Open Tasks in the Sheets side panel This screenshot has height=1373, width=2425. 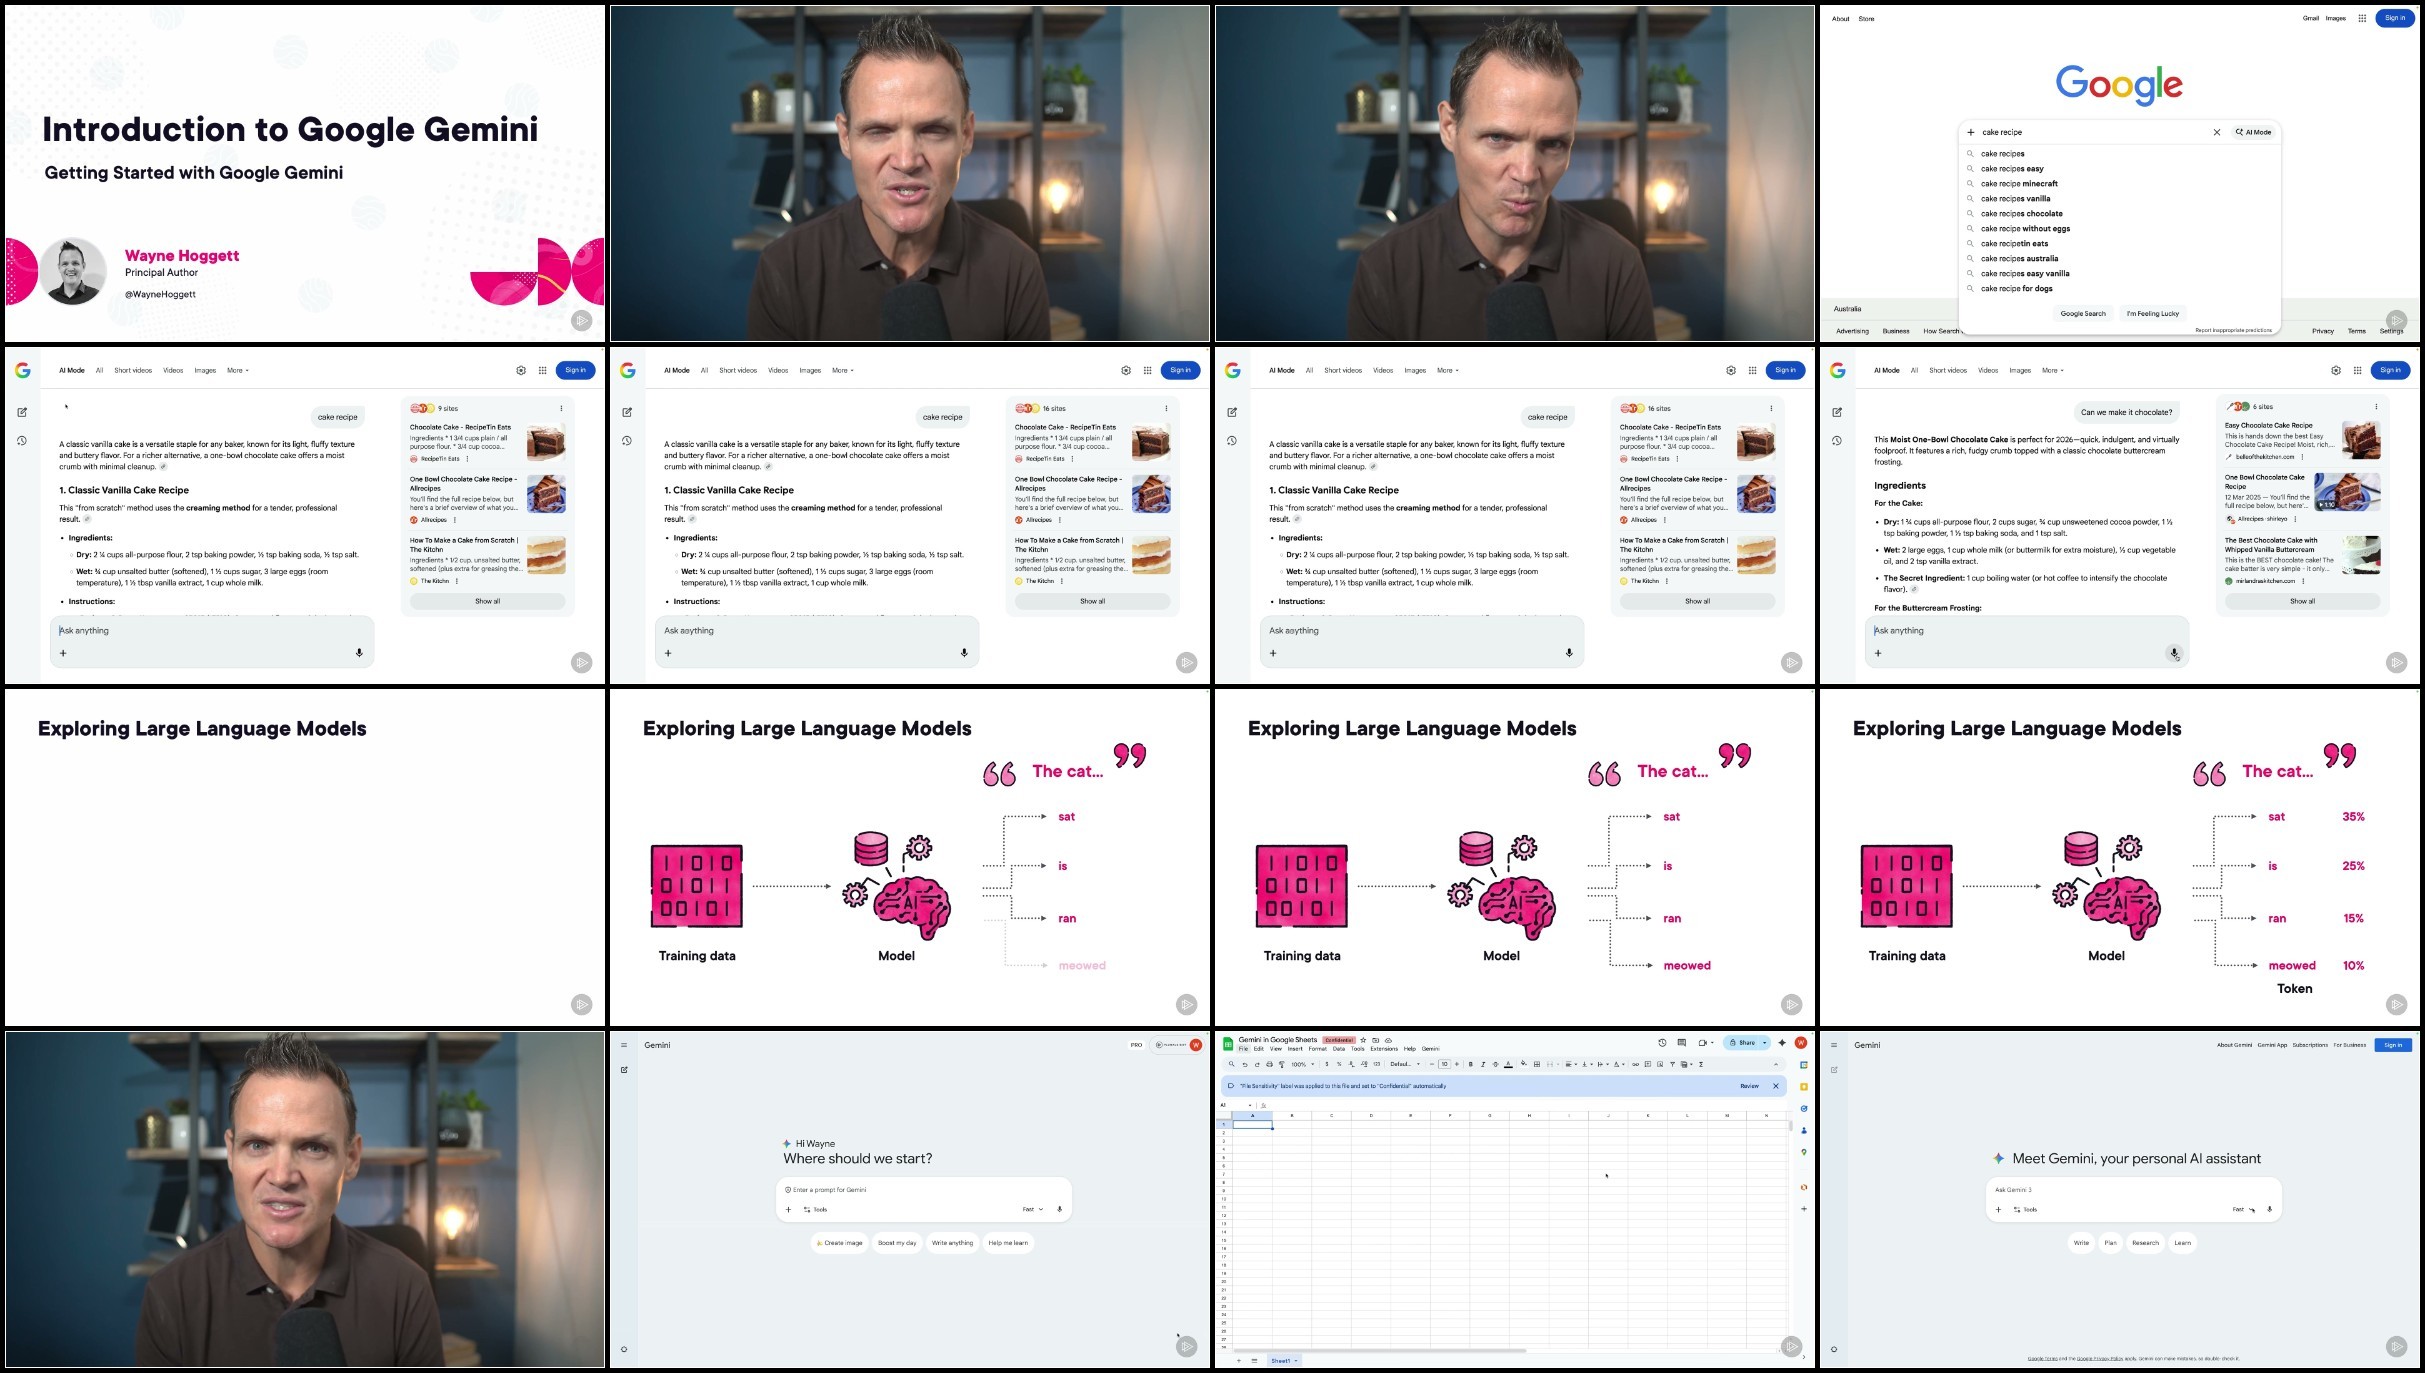(x=1804, y=1108)
